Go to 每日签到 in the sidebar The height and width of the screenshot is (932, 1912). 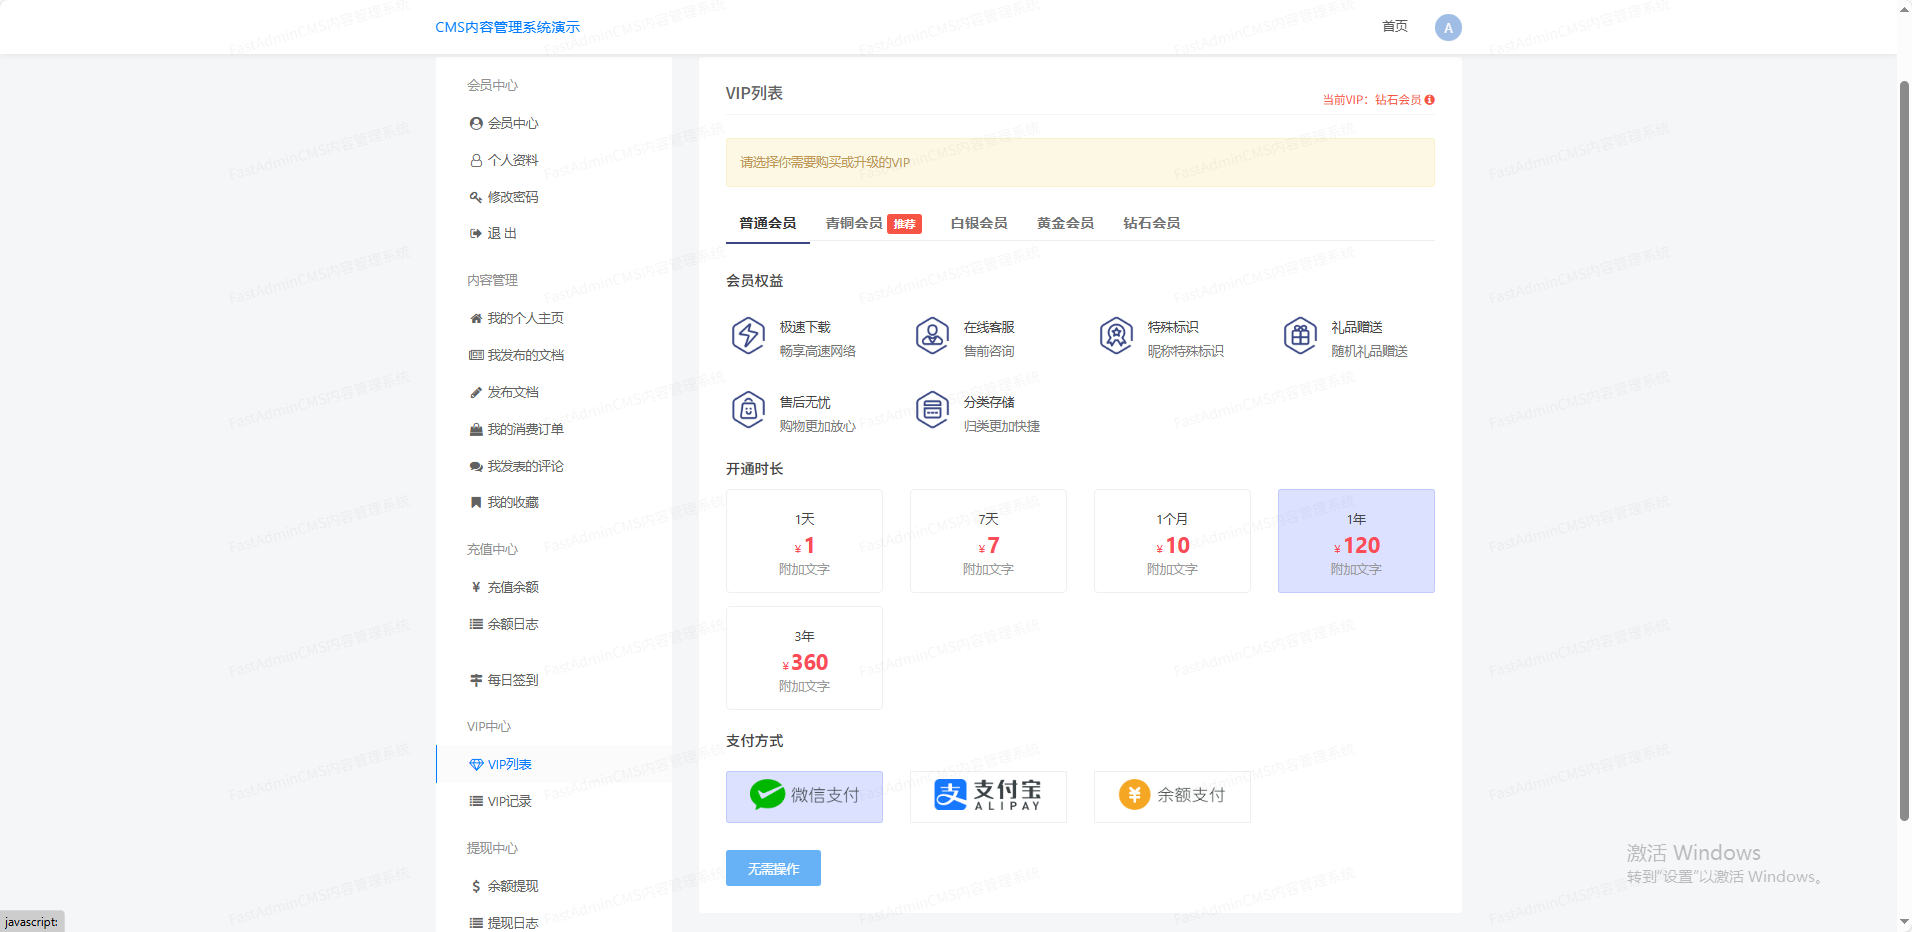tap(512, 680)
